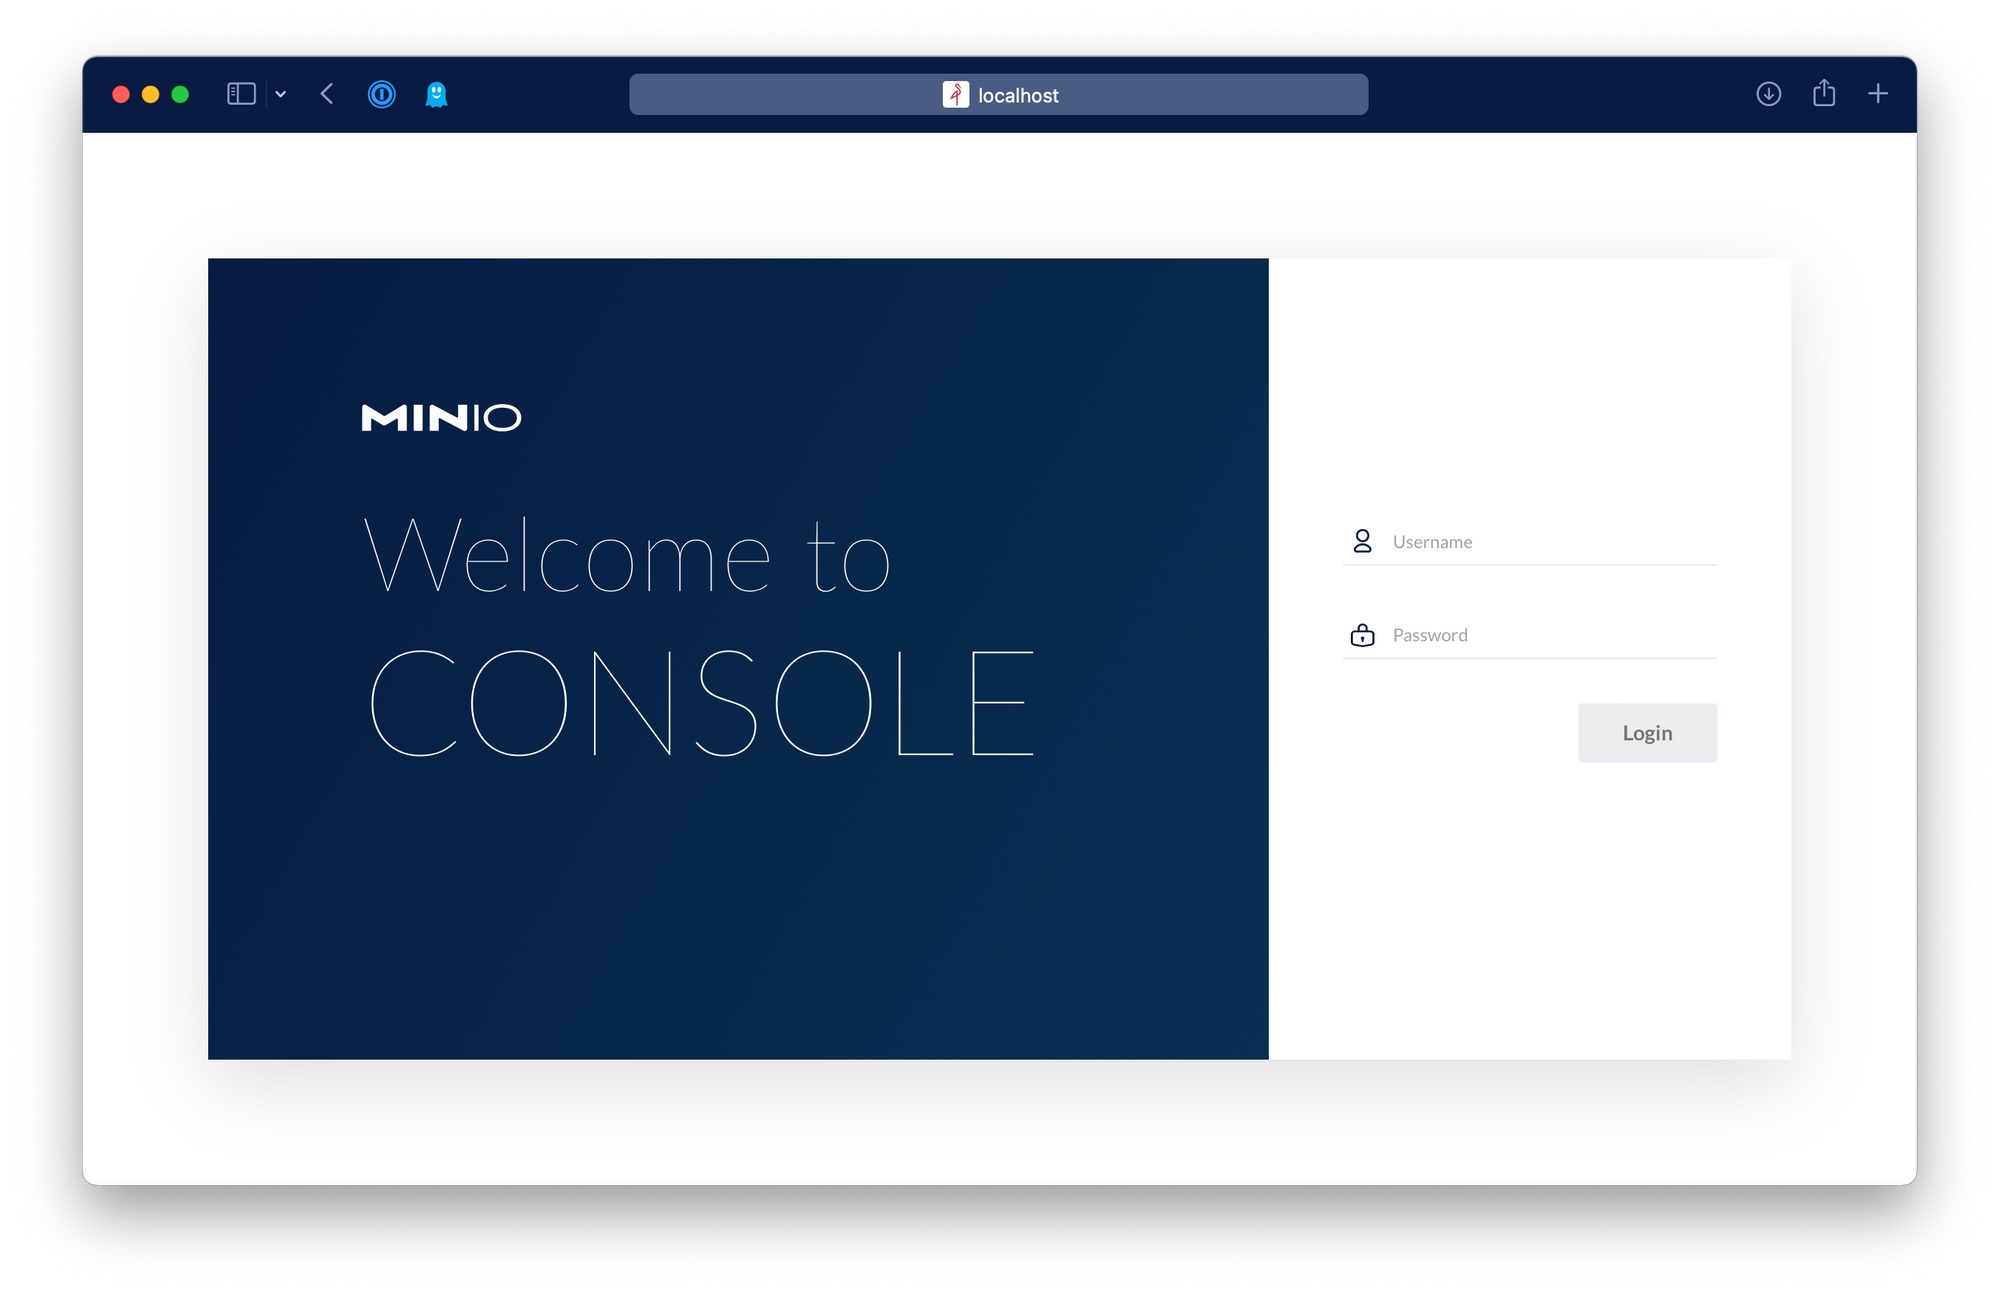
Task: Open the Share menu icon
Action: pos(1824,93)
